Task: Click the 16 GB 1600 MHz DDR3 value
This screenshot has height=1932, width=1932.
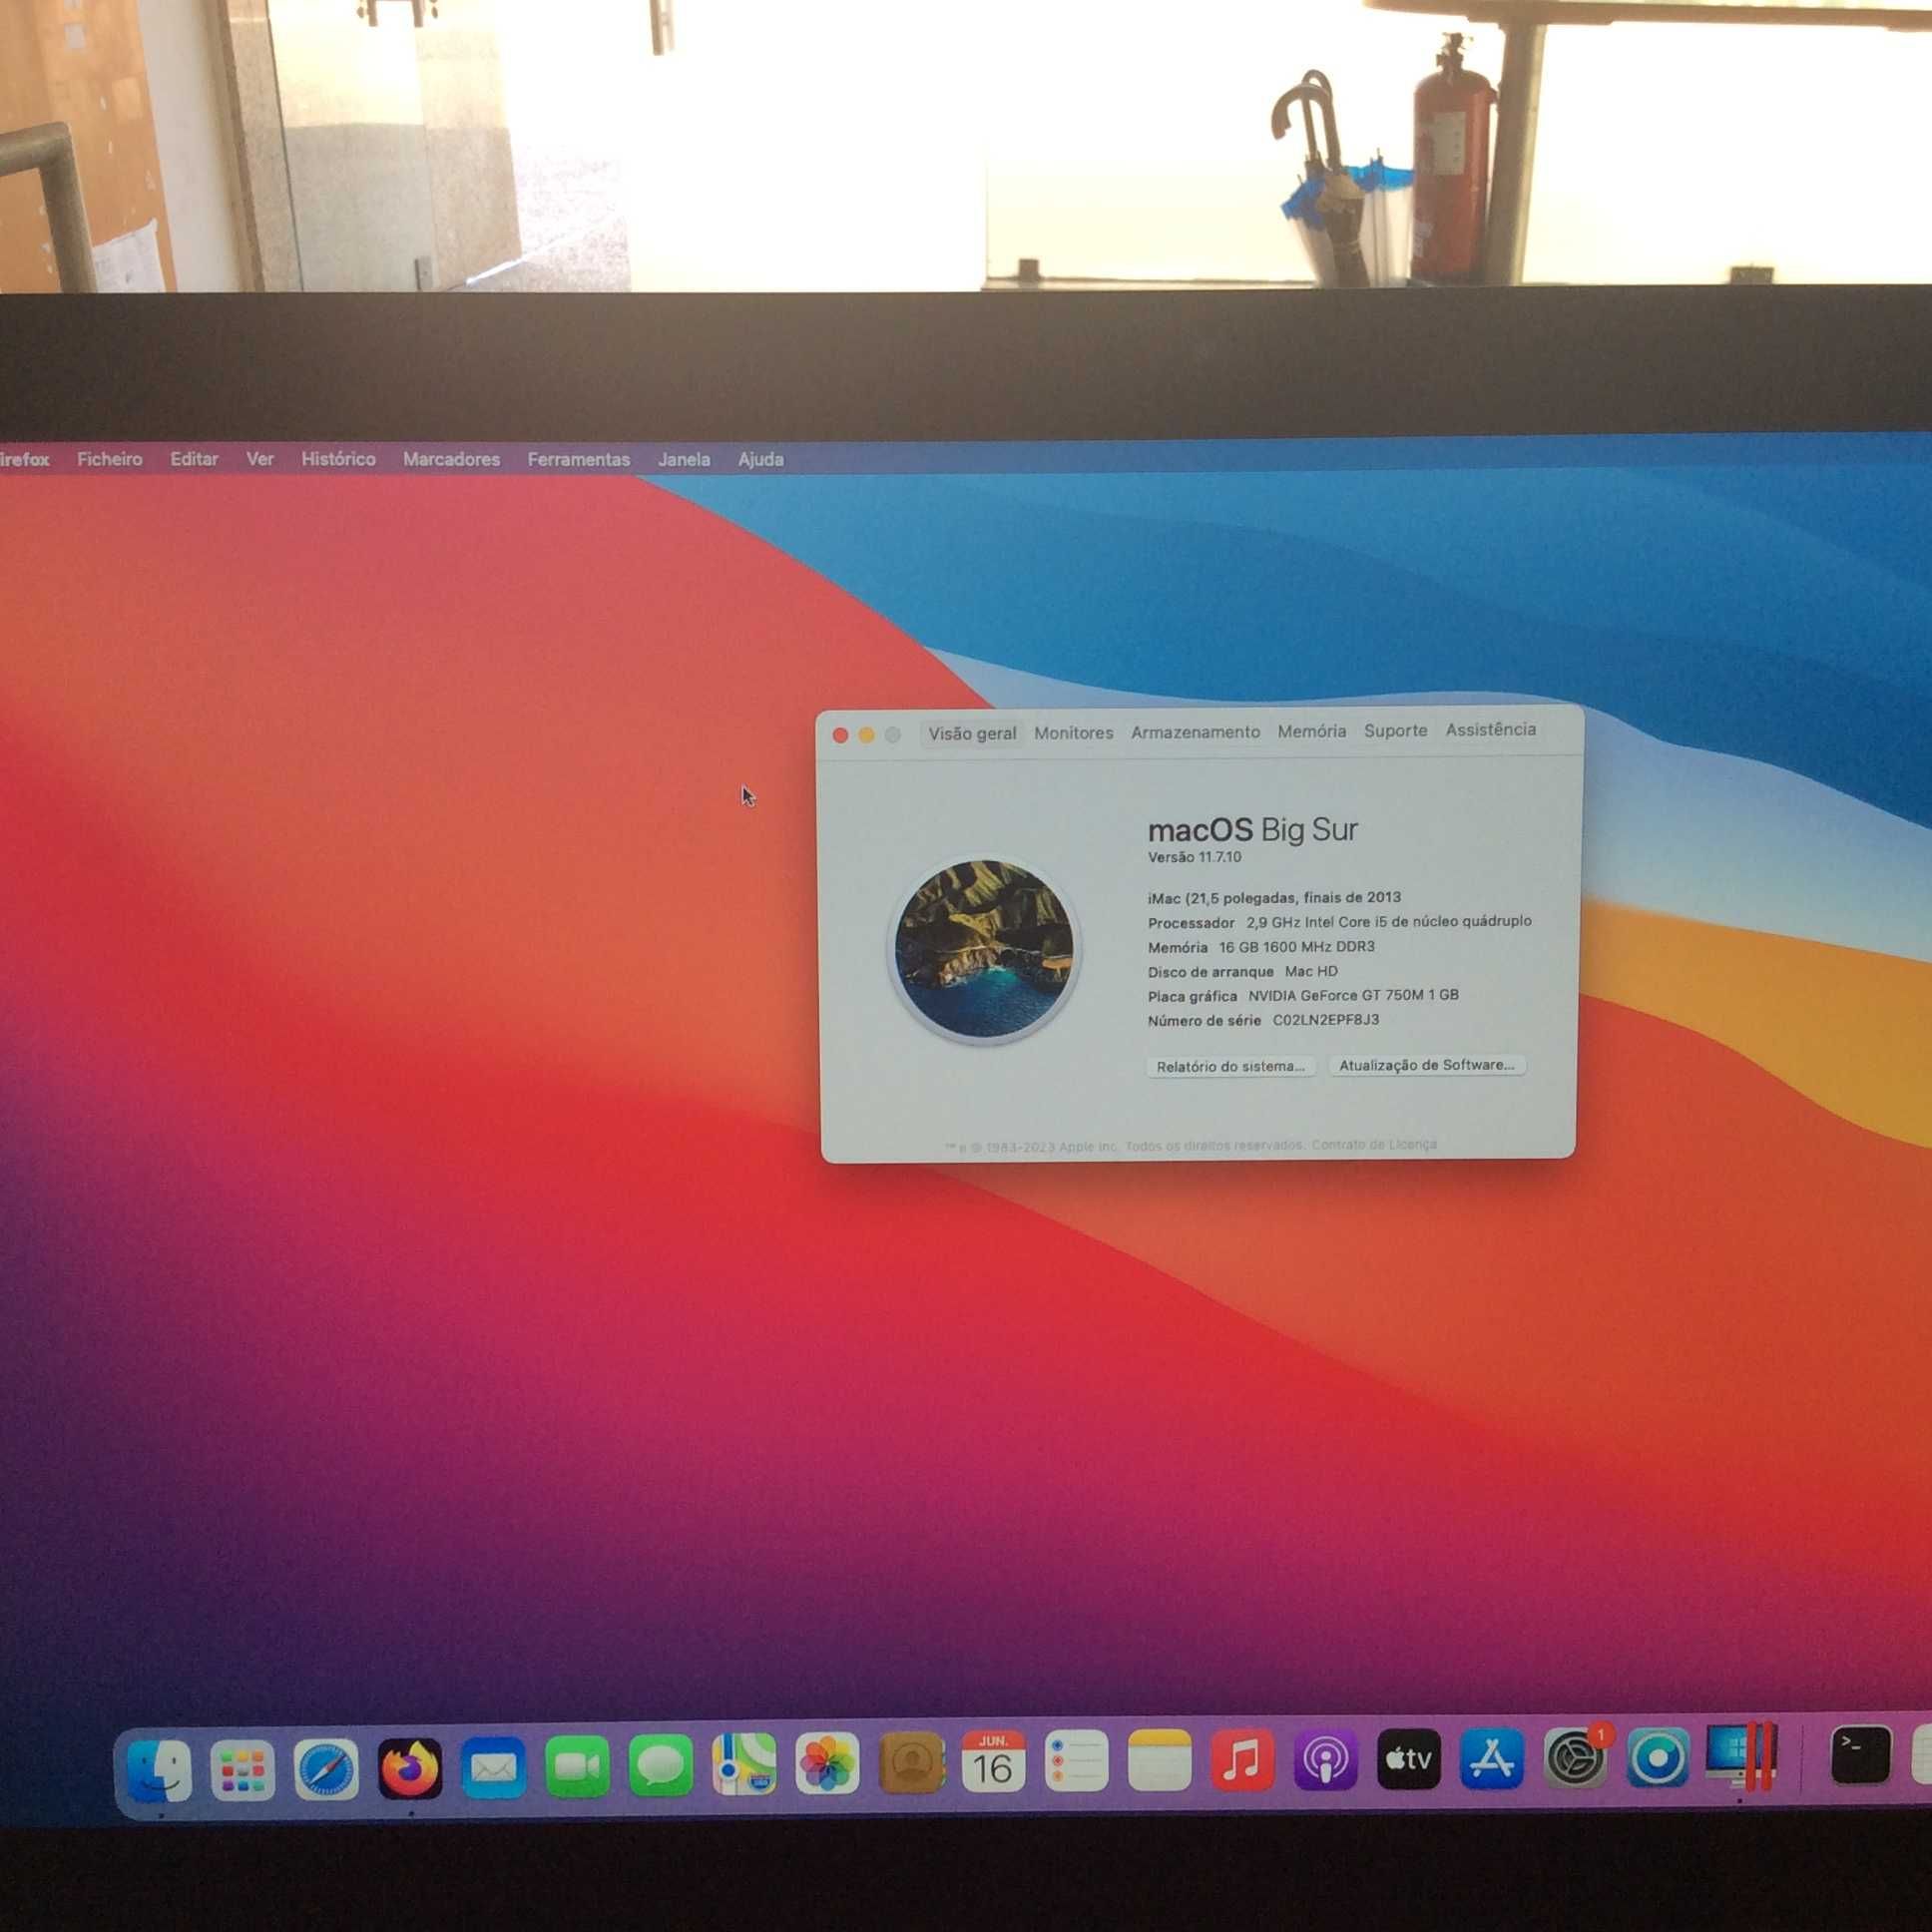Action: point(1297,947)
